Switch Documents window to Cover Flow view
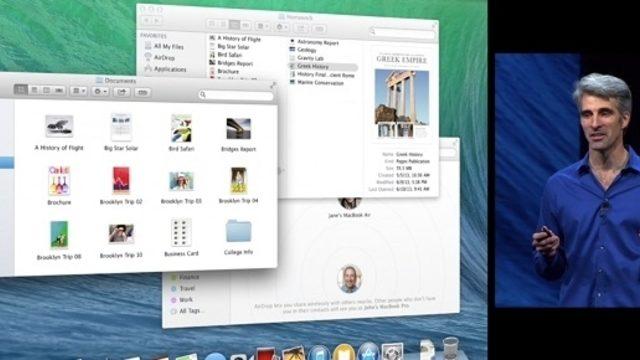Image resolution: width=640 pixels, height=360 pixels. pyautogui.click(x=60, y=91)
